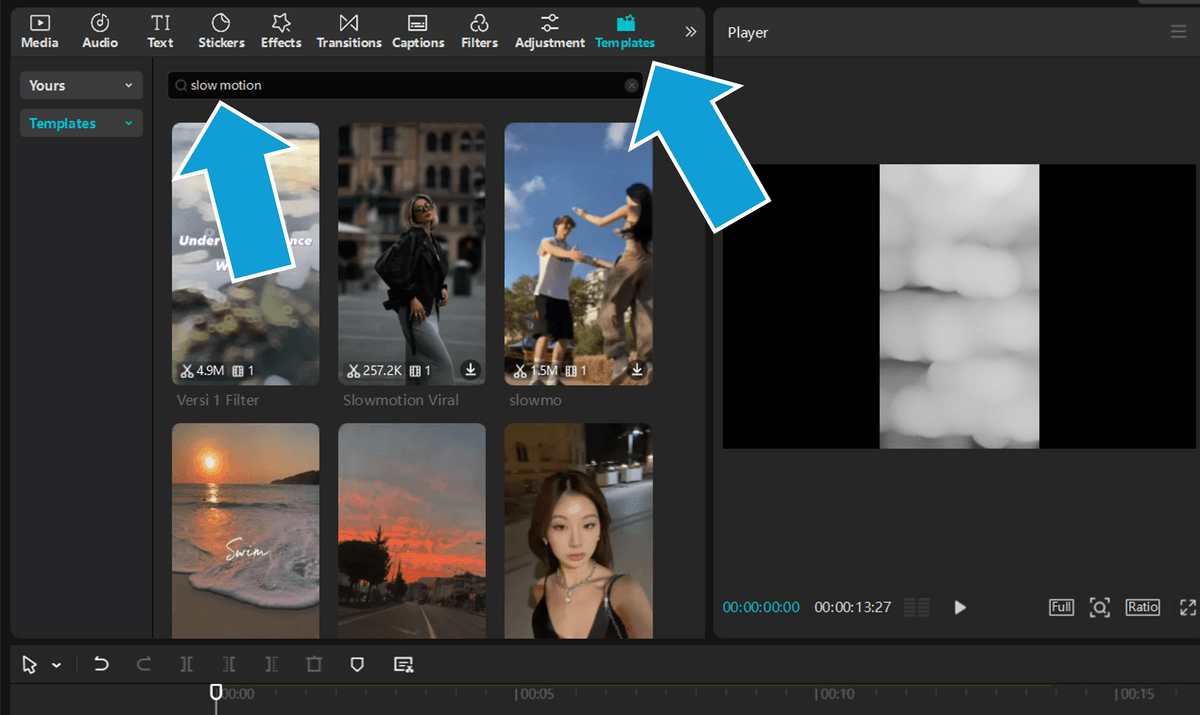This screenshot has height=715, width=1200.
Task: Click the Delete trash icon
Action: click(x=314, y=664)
